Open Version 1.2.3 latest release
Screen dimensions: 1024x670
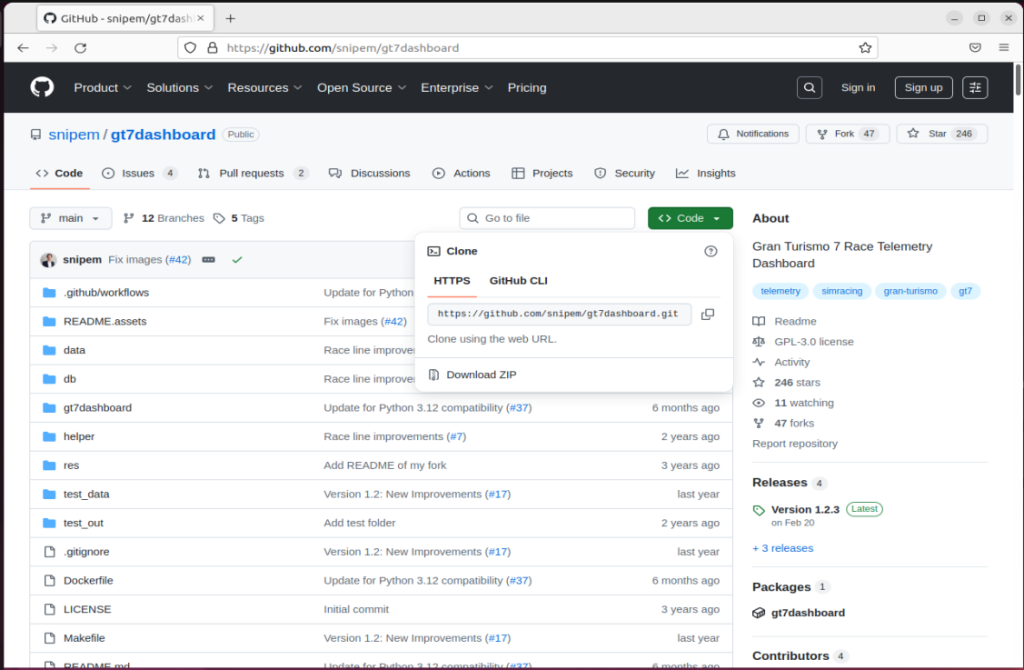click(805, 509)
